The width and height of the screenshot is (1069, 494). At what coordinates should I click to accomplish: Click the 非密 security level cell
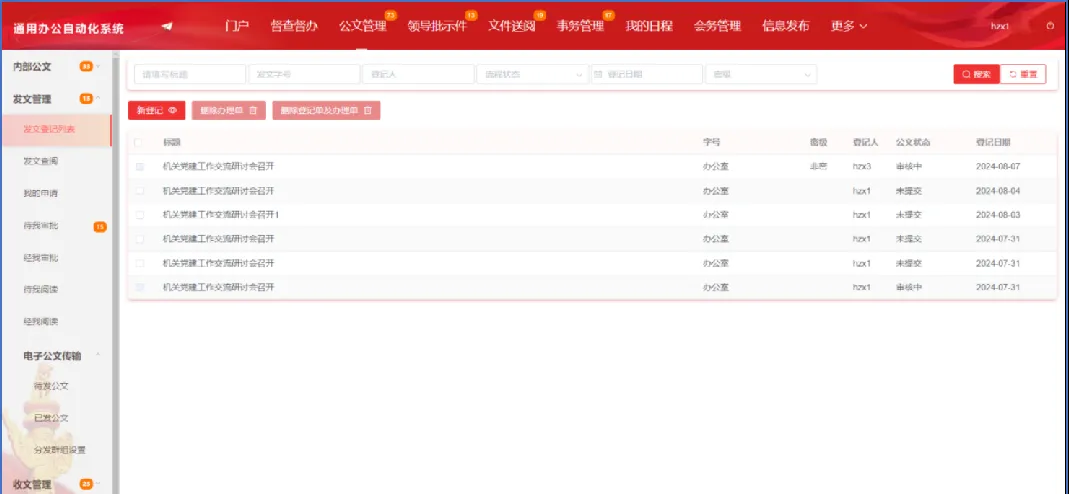coord(818,166)
